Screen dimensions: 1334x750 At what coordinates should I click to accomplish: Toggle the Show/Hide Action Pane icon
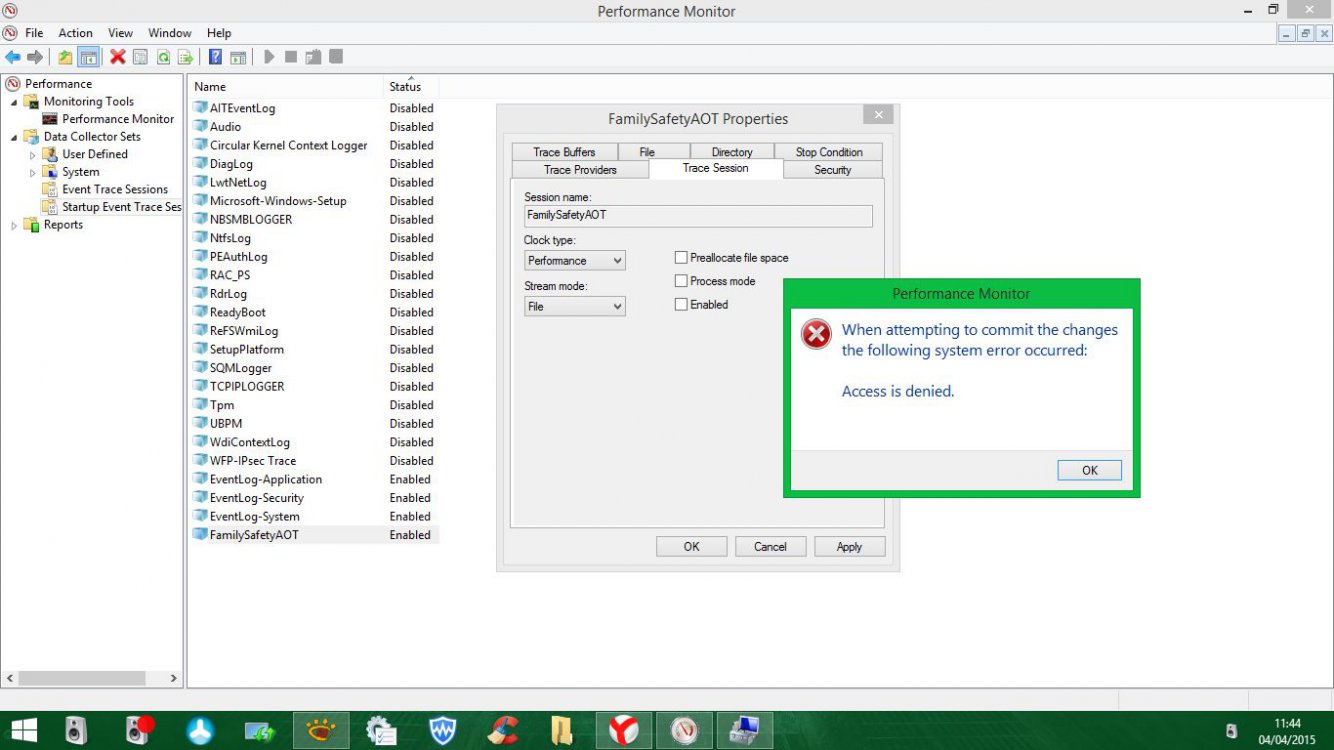(x=238, y=57)
